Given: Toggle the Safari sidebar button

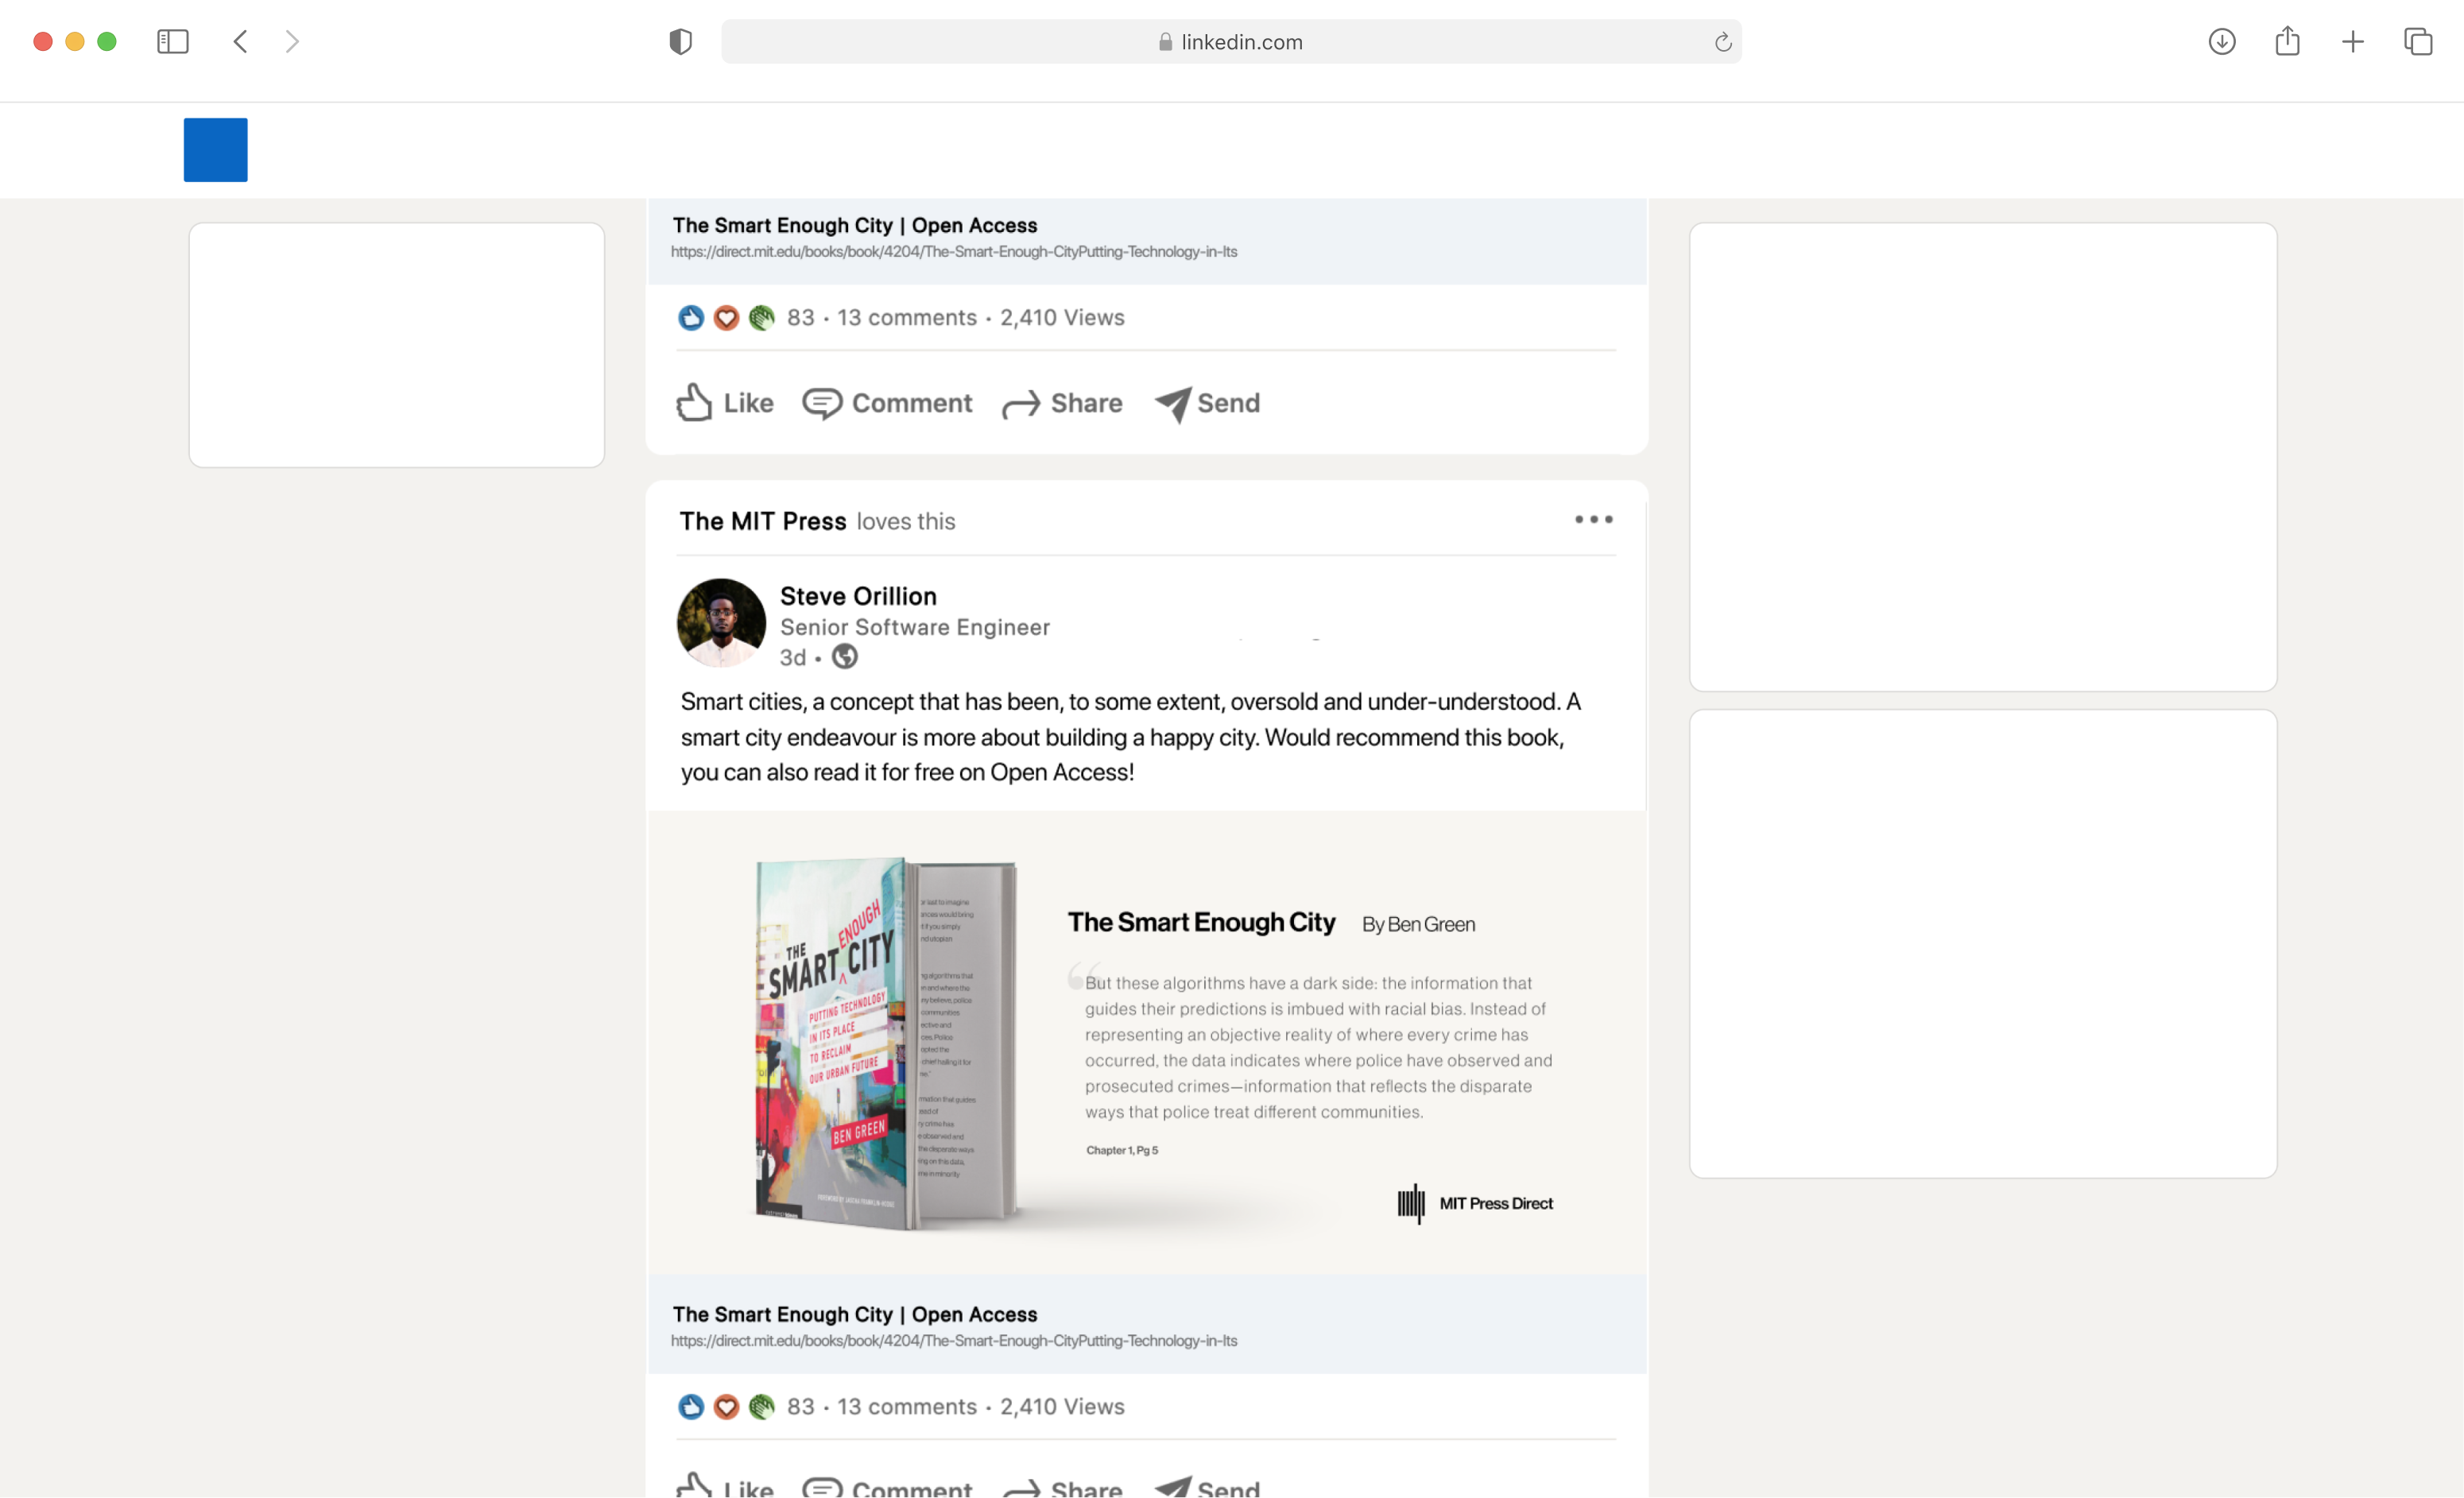Looking at the screenshot, I should [x=172, y=41].
